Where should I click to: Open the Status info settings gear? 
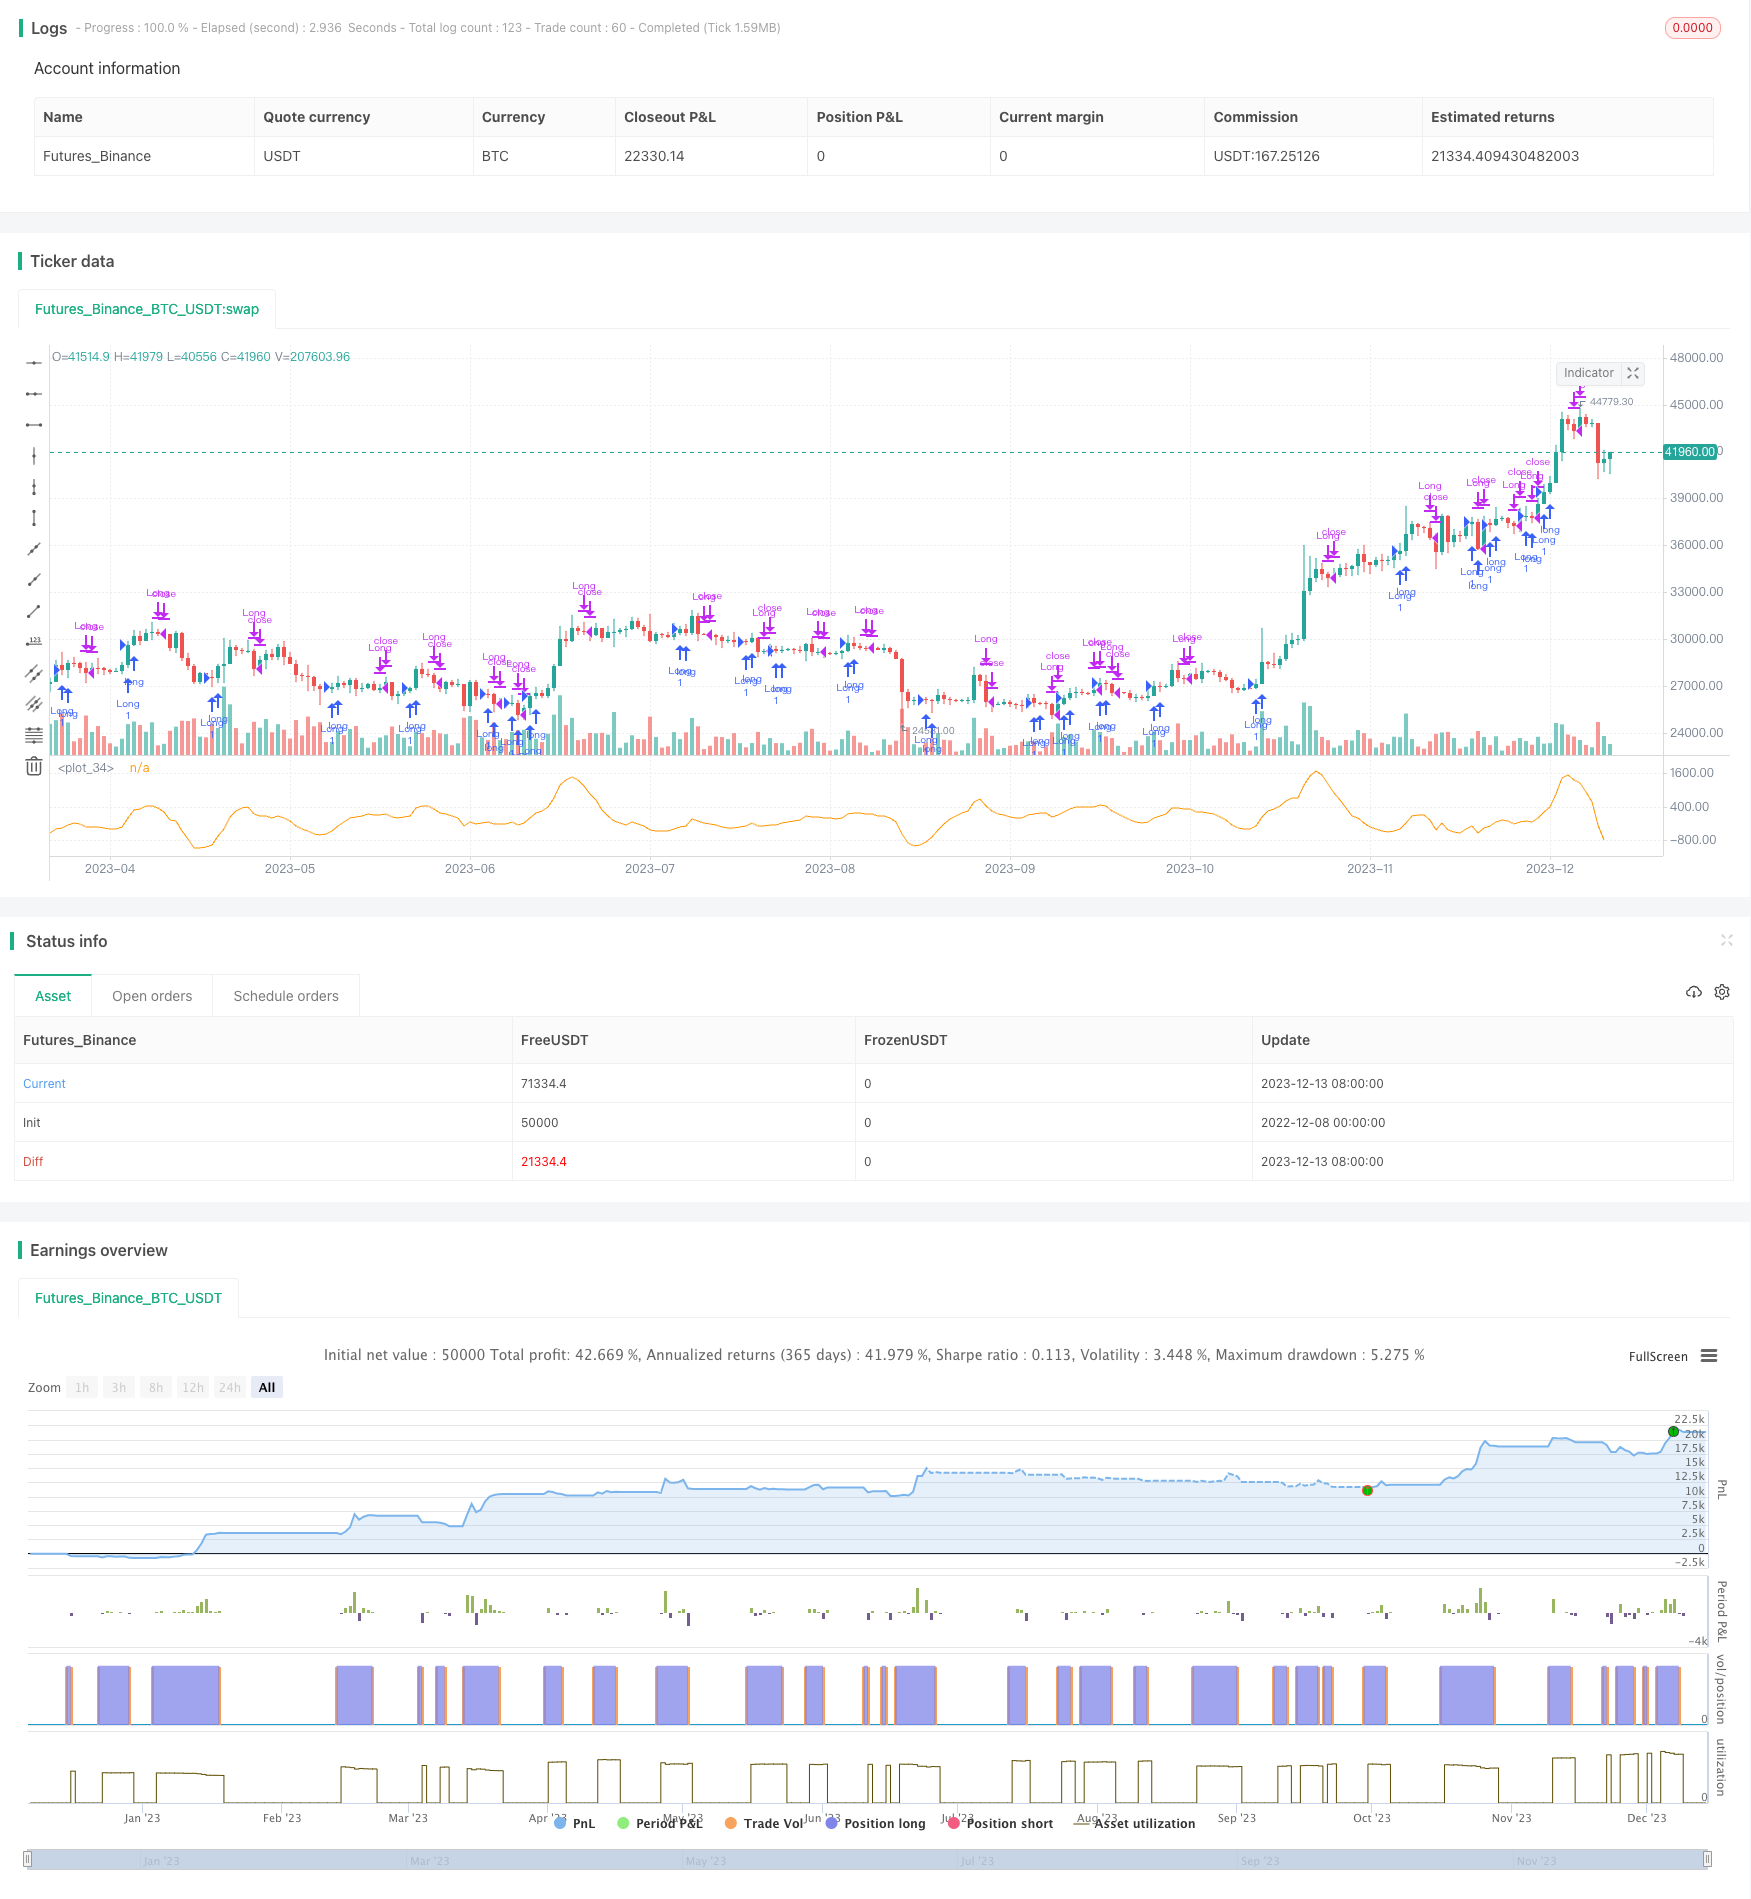(1722, 992)
